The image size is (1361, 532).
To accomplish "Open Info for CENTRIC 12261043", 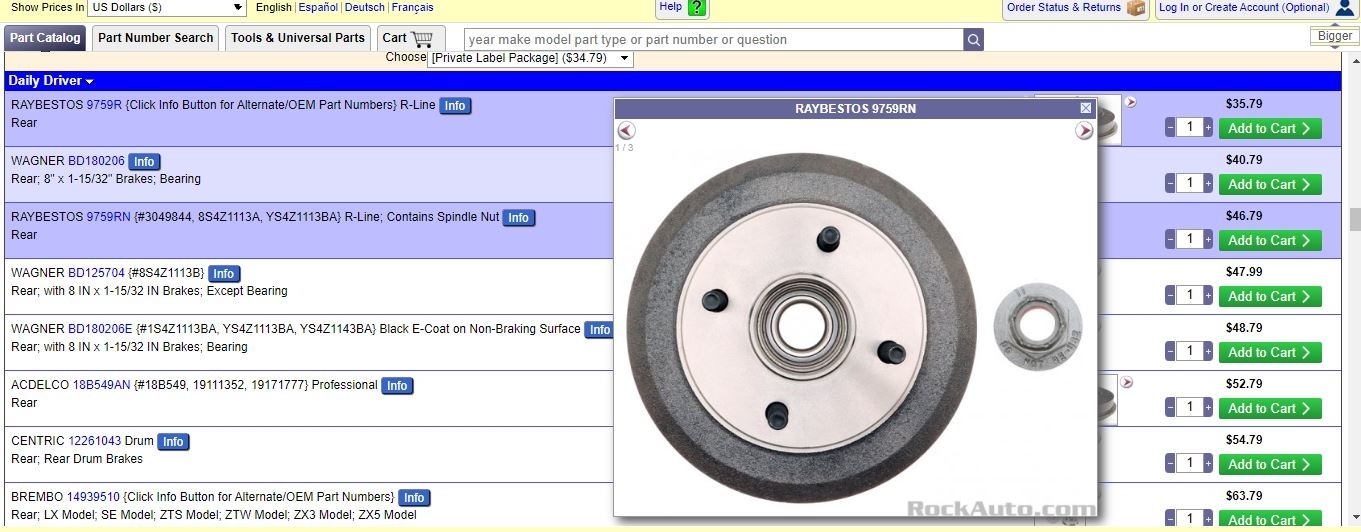I will (x=173, y=442).
